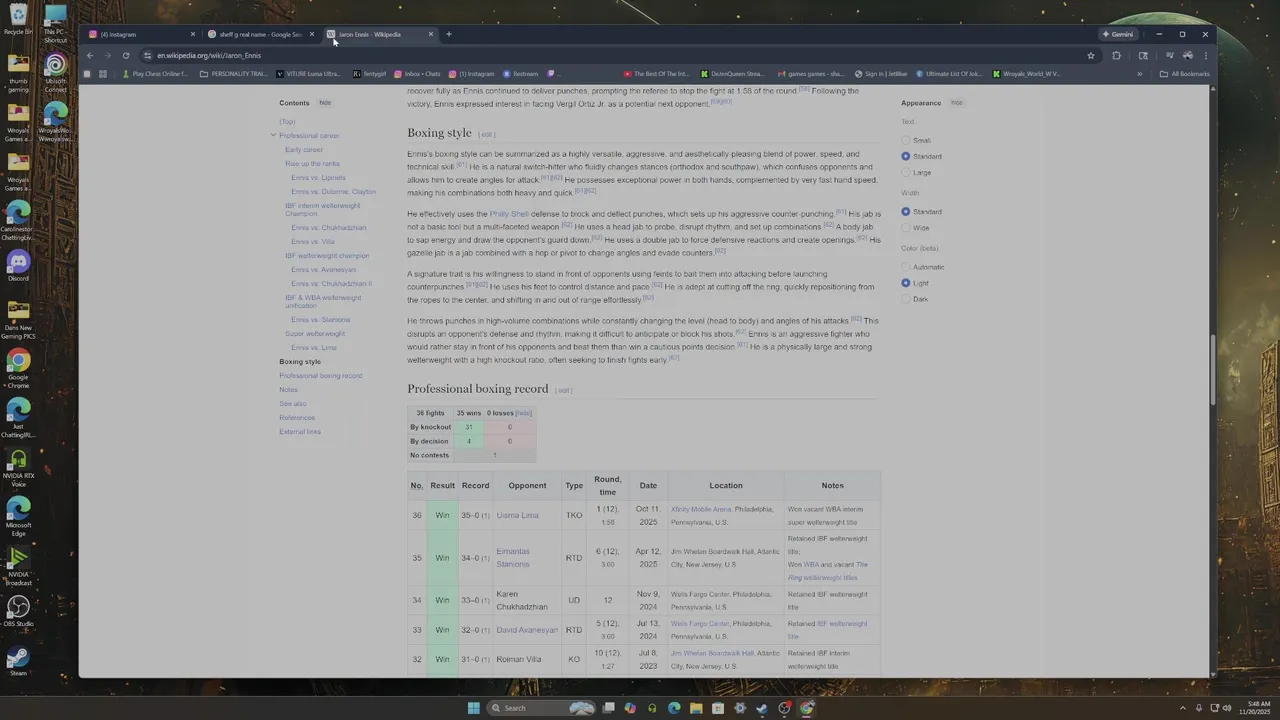
Task: Open Steam from the taskbar
Action: (x=762, y=708)
